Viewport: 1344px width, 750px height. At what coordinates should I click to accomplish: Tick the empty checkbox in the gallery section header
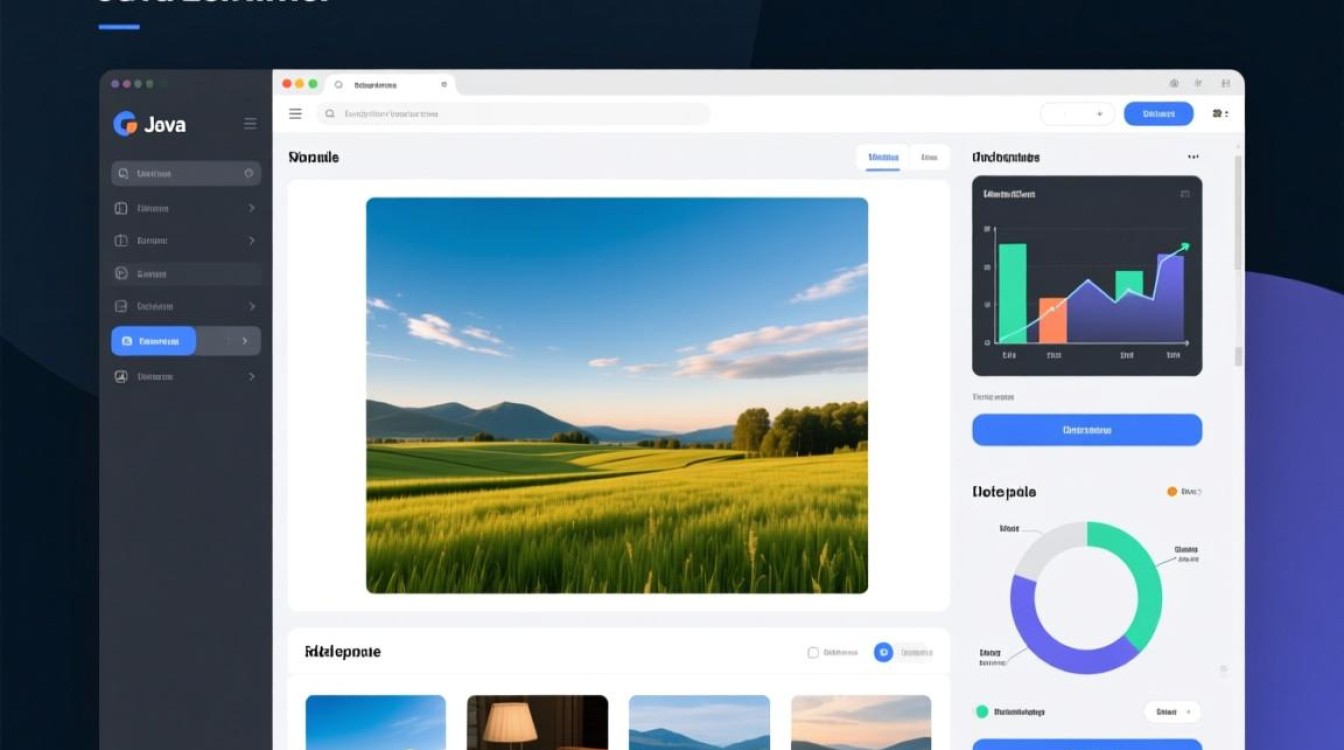[813, 653]
